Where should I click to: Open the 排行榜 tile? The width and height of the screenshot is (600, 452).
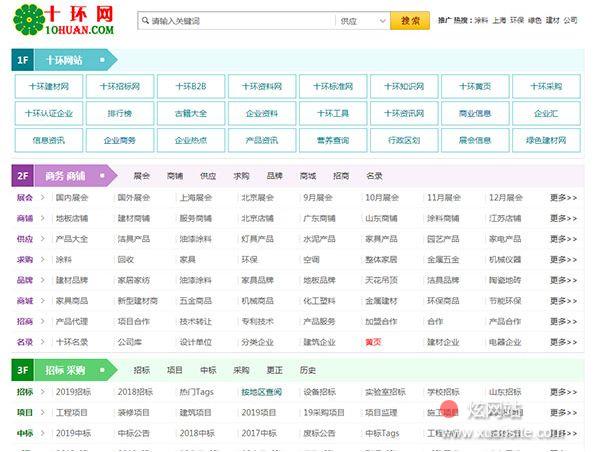120,113
